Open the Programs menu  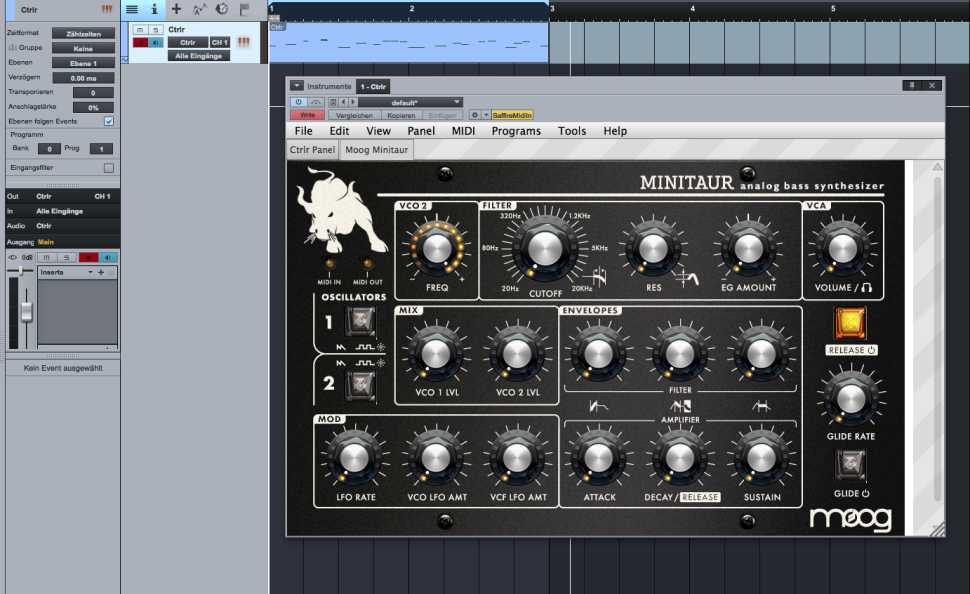click(x=516, y=131)
